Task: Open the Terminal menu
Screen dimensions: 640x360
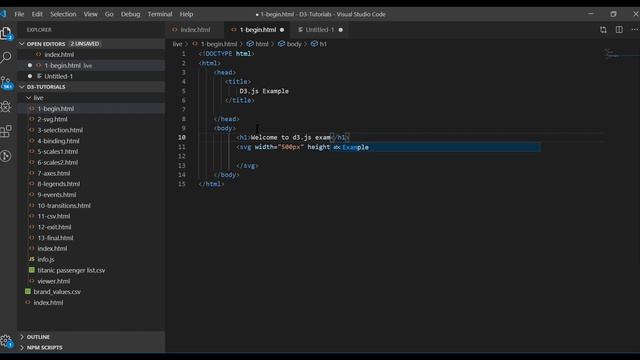Action: [160, 14]
